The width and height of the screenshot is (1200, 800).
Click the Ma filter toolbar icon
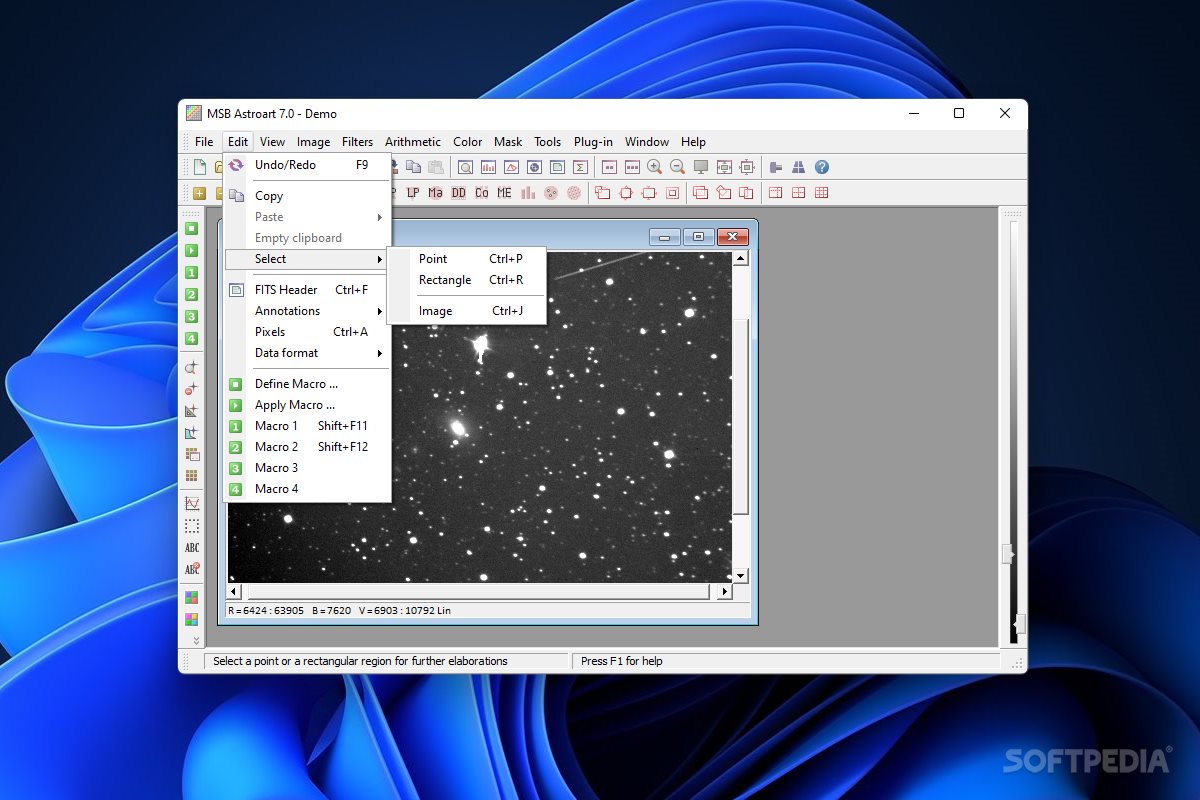click(x=435, y=193)
